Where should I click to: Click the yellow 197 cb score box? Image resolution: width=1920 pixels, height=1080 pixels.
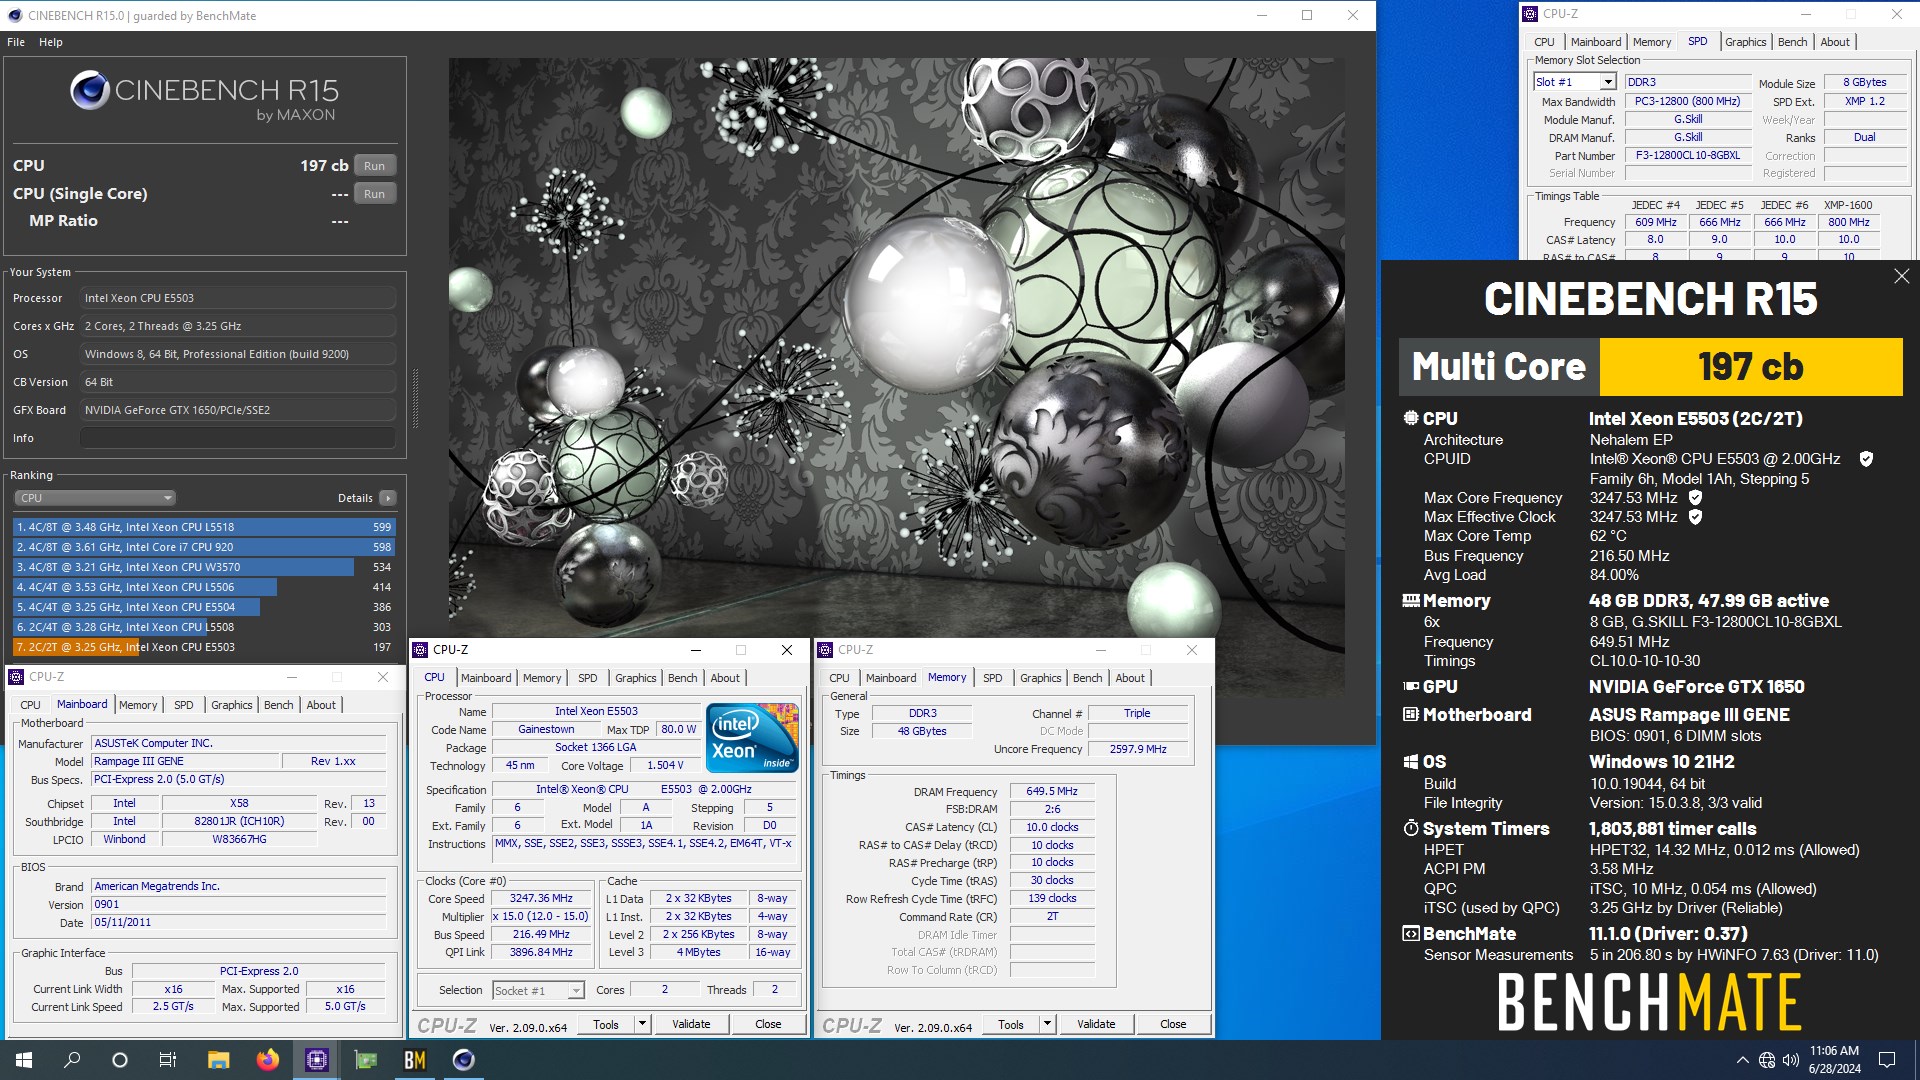pyautogui.click(x=1751, y=367)
